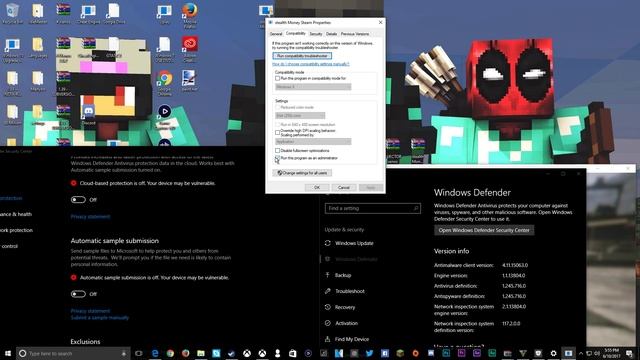The image size is (640, 360).
Task: Show hidden system tray icons
Action: tap(581, 353)
